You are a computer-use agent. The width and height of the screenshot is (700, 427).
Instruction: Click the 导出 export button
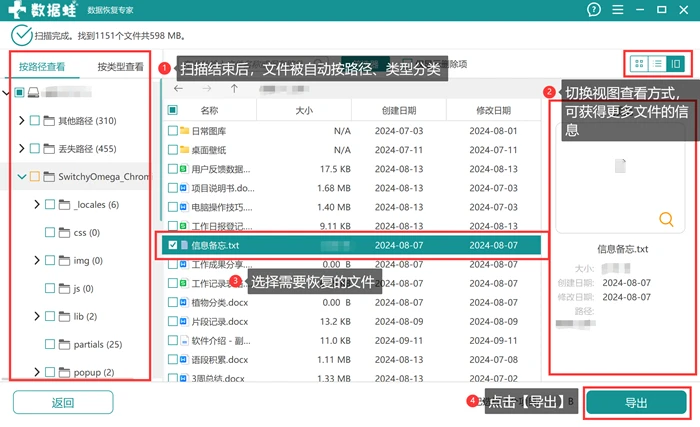636,403
